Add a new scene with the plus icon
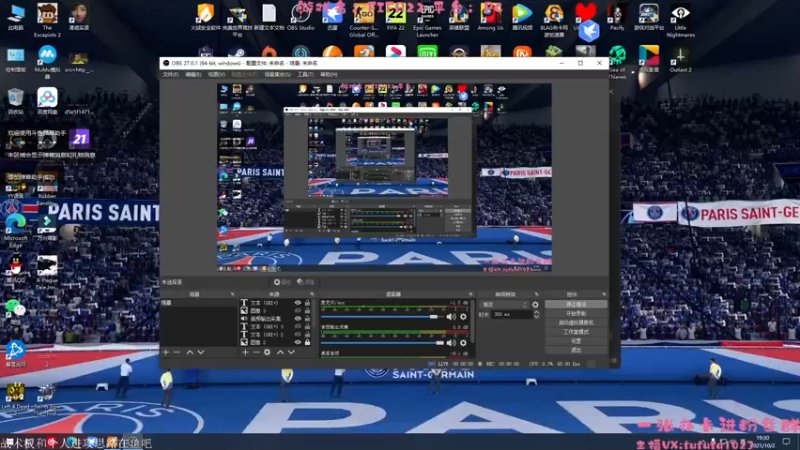The image size is (800, 450). point(166,352)
